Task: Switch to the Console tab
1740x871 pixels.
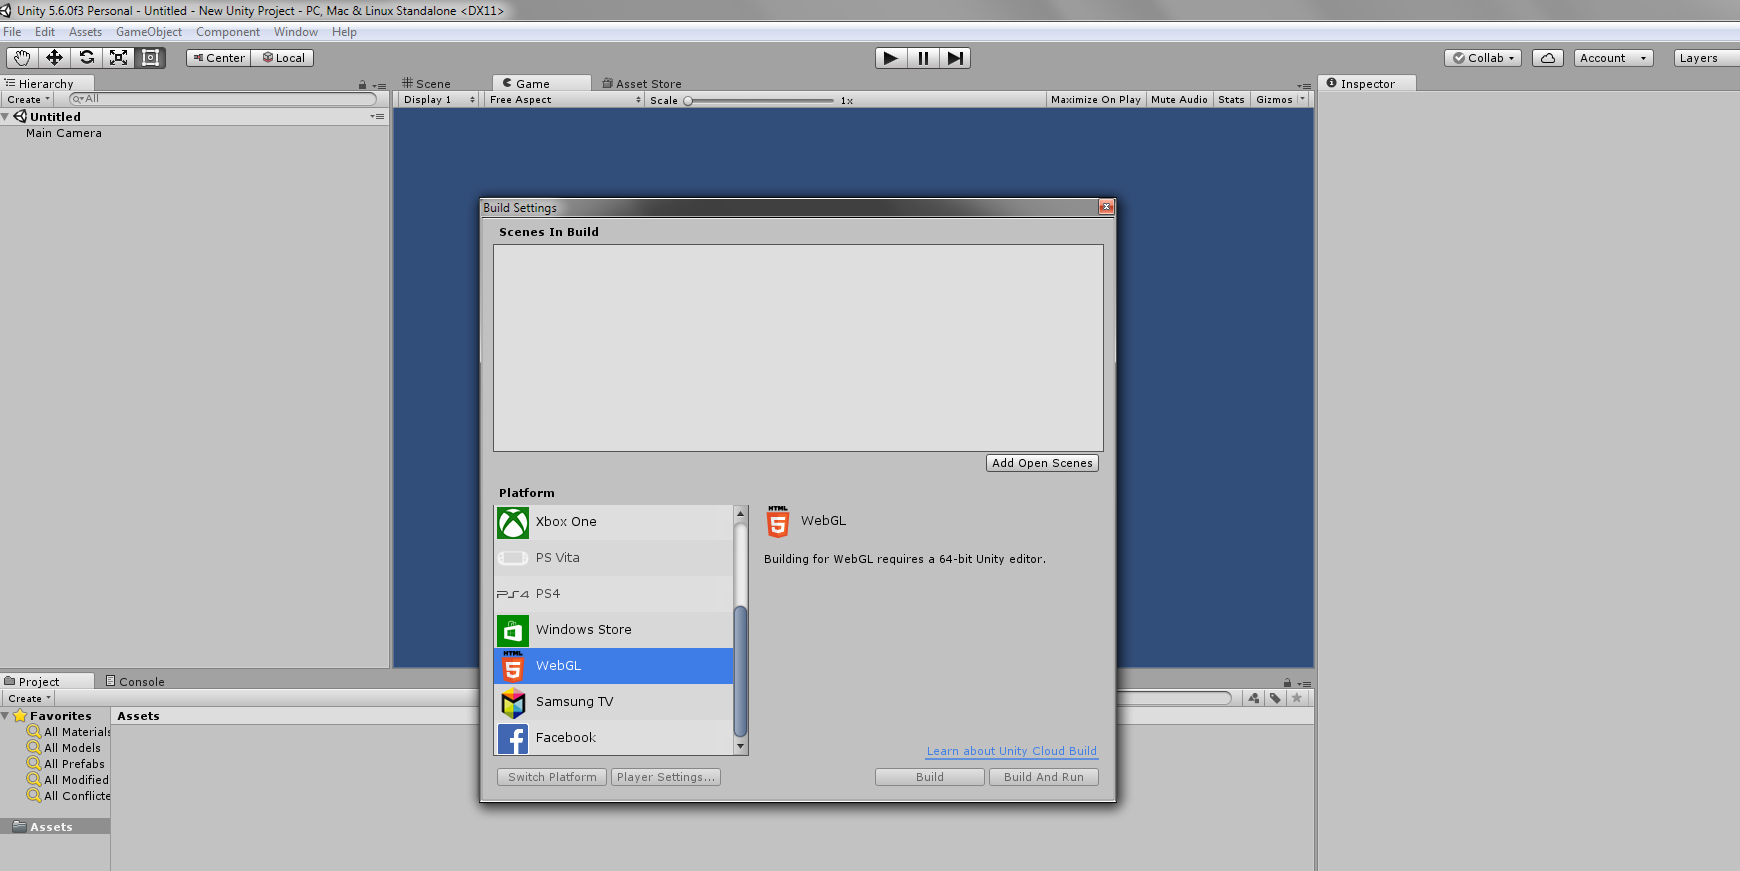Action: coord(135,682)
